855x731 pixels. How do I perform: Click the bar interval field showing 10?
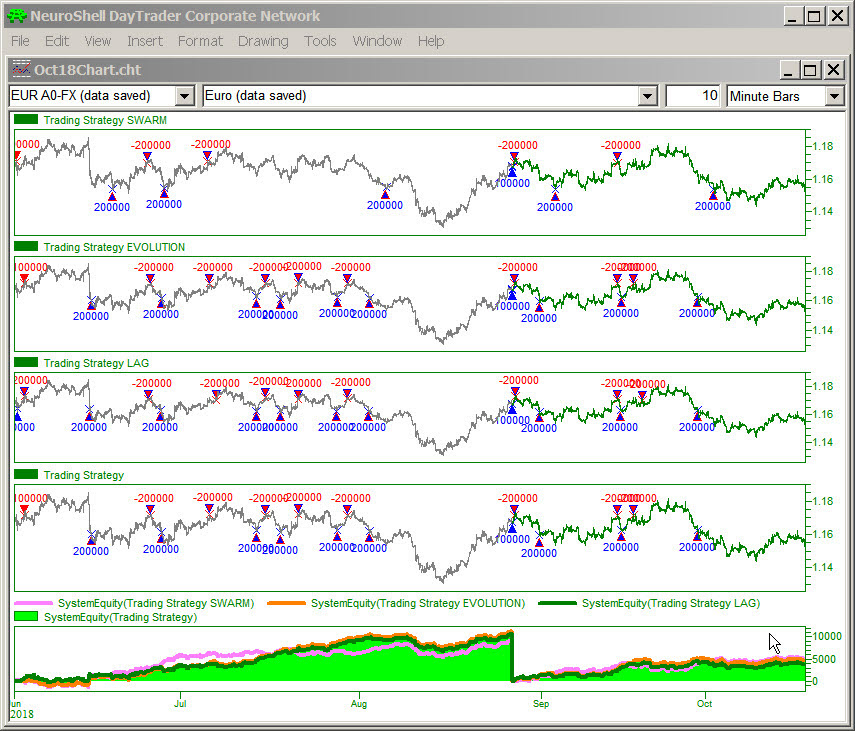[x=692, y=96]
